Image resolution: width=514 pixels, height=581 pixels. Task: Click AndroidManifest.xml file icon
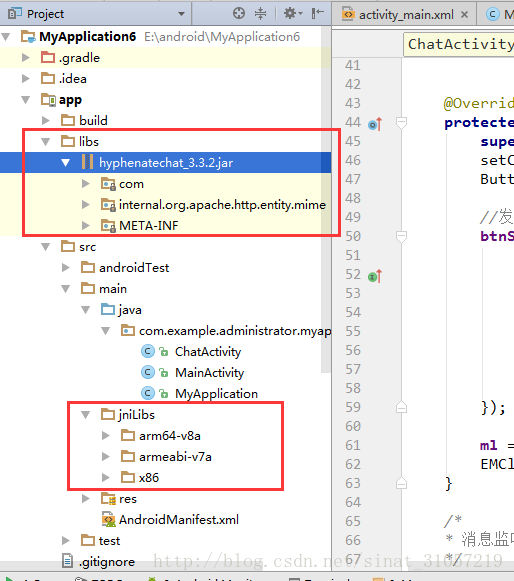(x=108, y=519)
